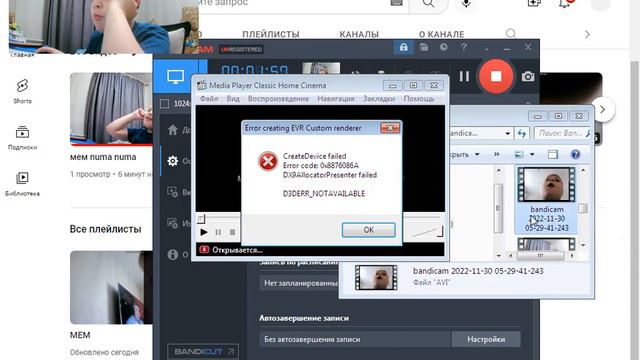Open the Закладки menu
The width and height of the screenshot is (640, 360).
click(x=379, y=99)
